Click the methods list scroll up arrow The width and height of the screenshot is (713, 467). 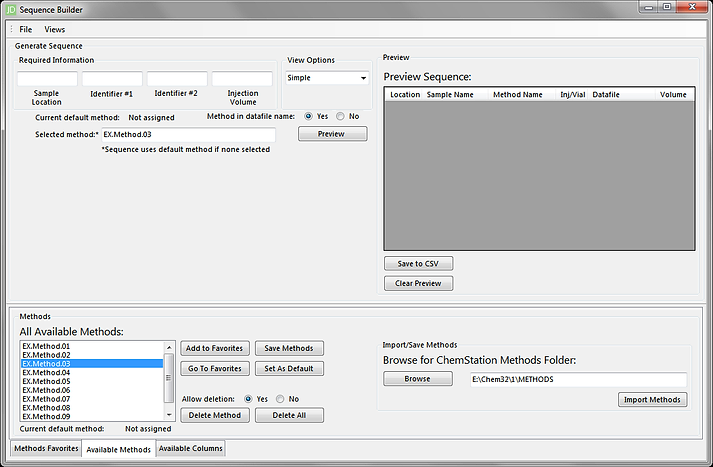click(169, 347)
